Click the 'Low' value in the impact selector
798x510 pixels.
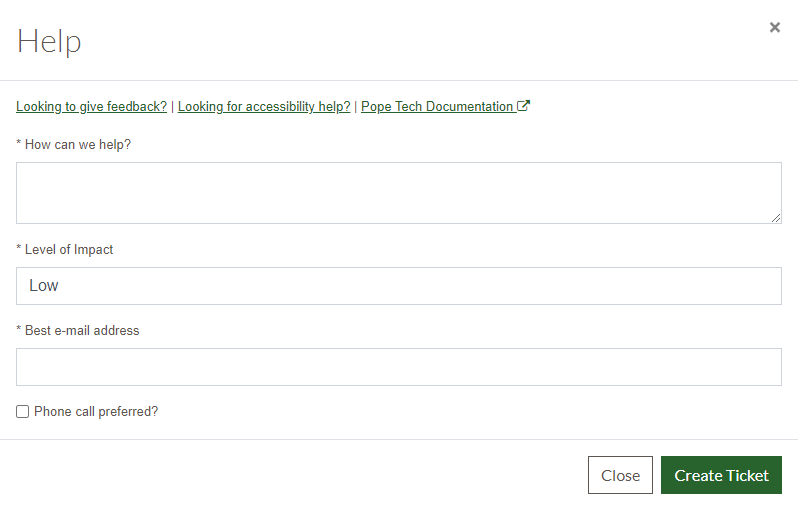(44, 286)
